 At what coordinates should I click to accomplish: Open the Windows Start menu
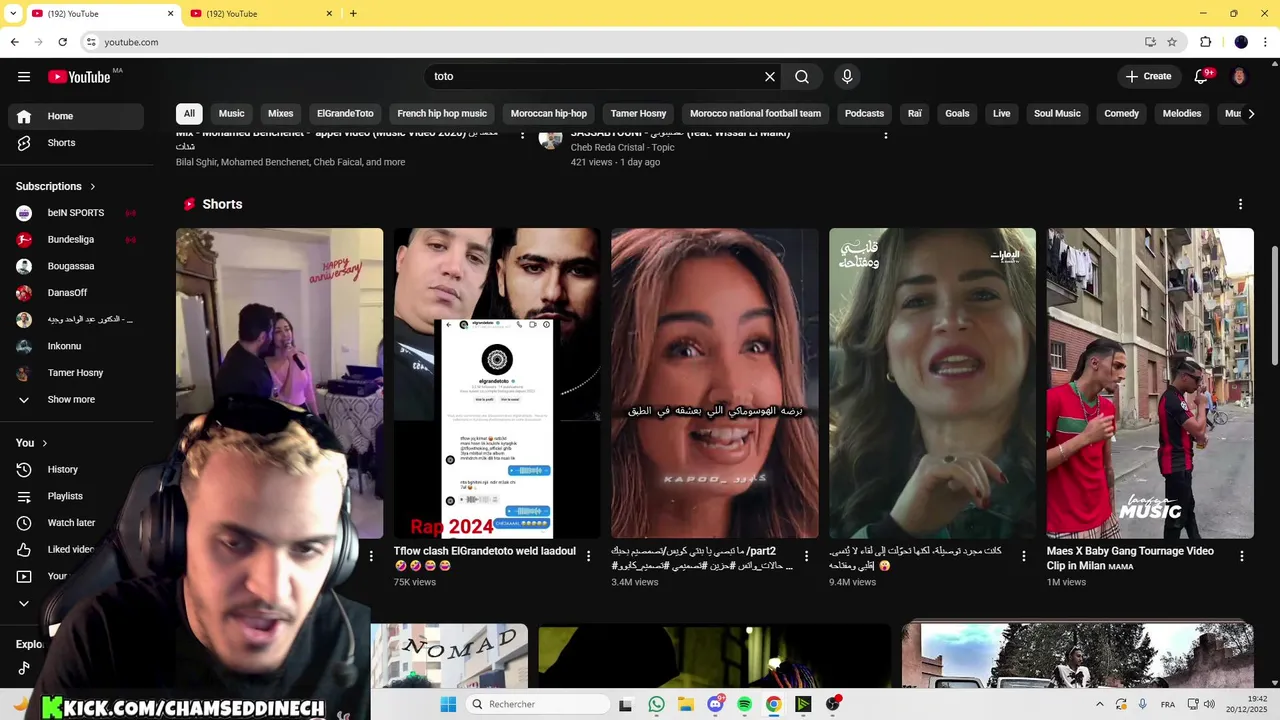tap(448, 704)
